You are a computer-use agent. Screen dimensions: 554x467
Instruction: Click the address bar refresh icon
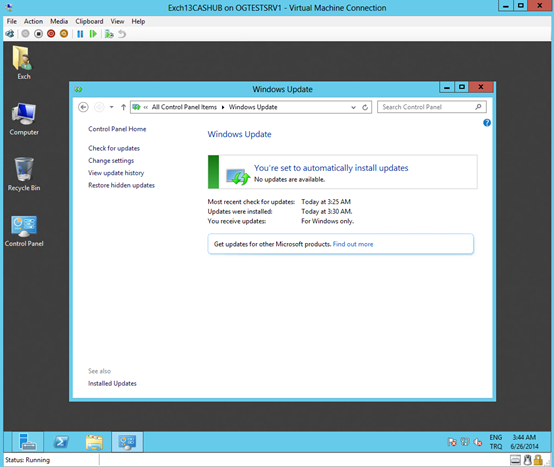(365, 107)
